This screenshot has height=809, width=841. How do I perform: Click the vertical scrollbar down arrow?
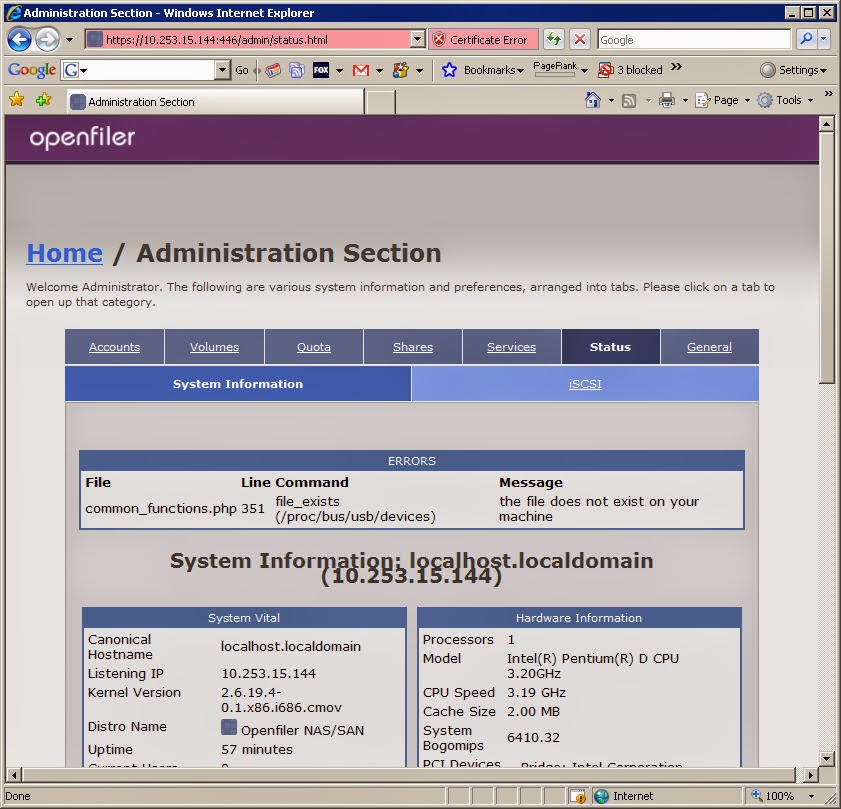point(827,759)
